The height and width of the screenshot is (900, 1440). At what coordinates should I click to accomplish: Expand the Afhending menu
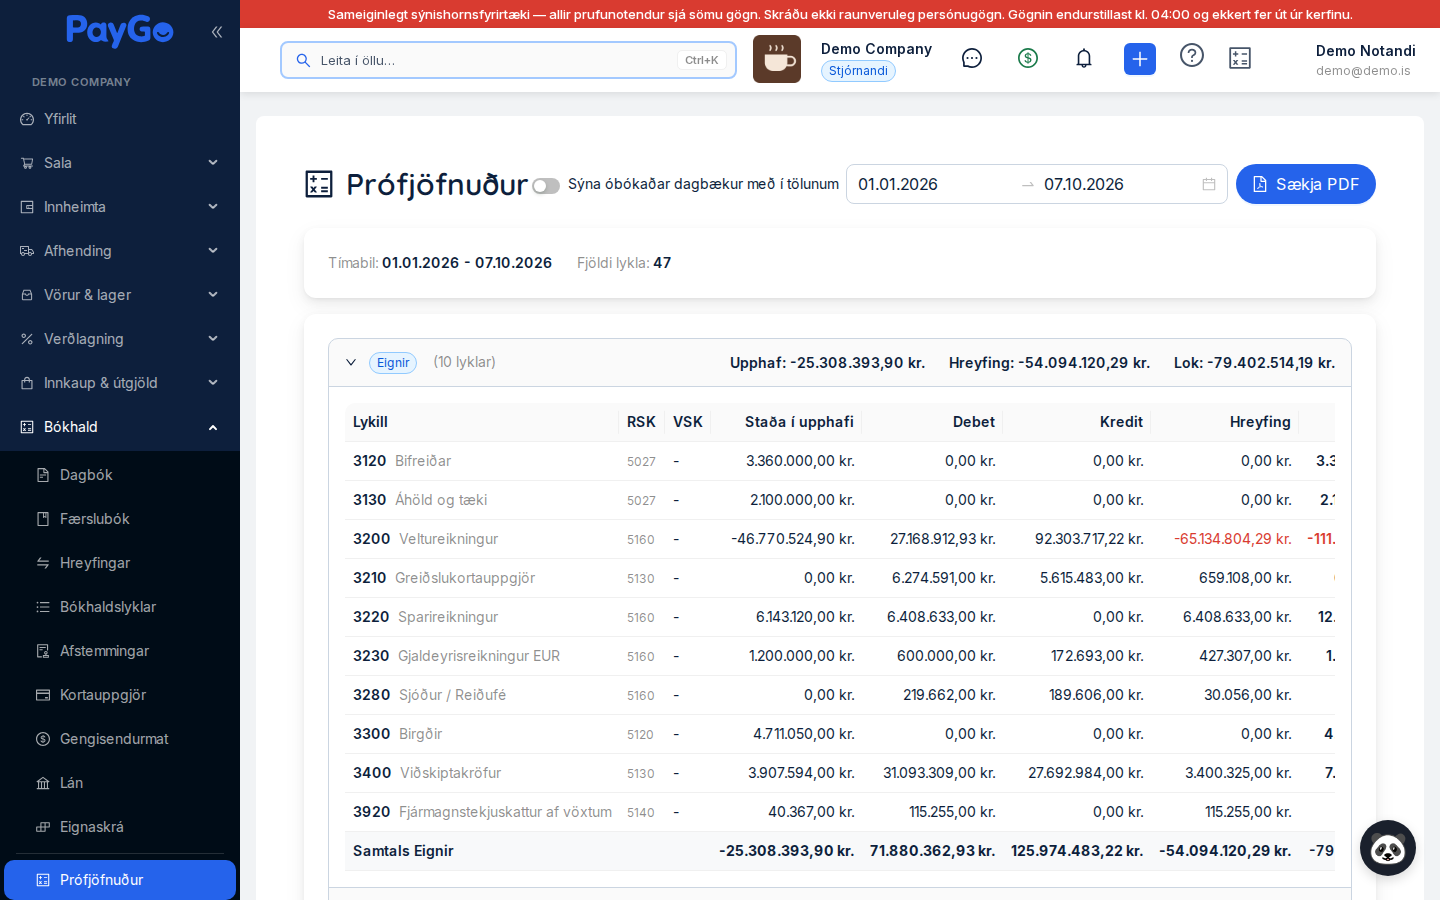click(x=120, y=251)
